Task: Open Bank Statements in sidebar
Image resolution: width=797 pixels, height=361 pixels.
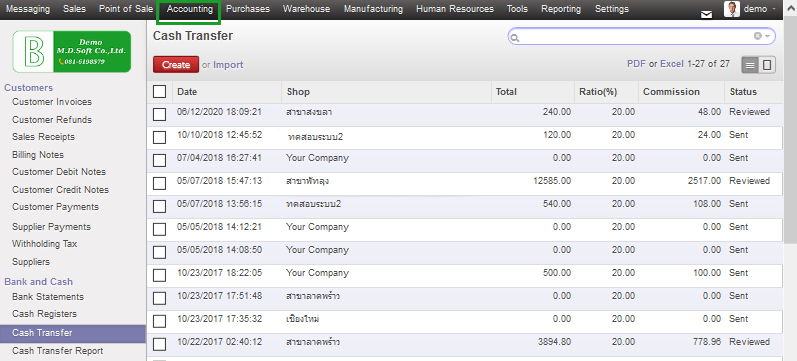Action: point(48,296)
